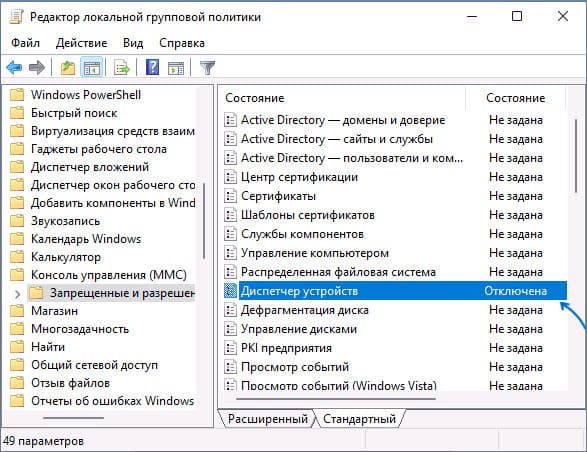
Task: Click the Filter funnel toolbar icon
Action: (x=207, y=68)
